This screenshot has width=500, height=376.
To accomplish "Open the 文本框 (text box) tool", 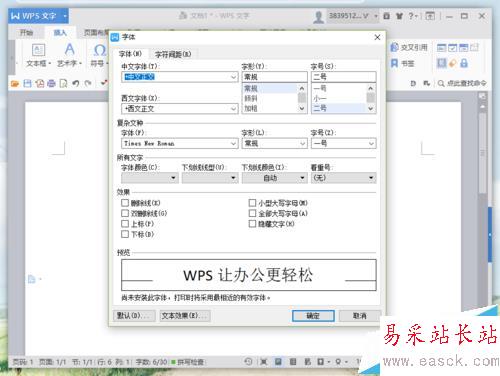I will 39,55.
